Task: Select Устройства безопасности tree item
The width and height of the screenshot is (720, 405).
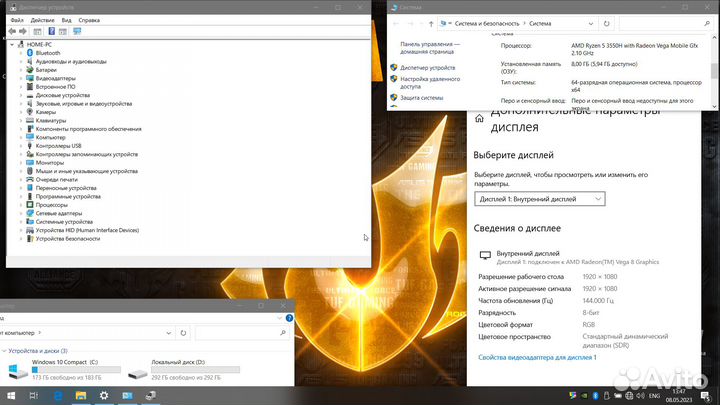Action: click(68, 239)
